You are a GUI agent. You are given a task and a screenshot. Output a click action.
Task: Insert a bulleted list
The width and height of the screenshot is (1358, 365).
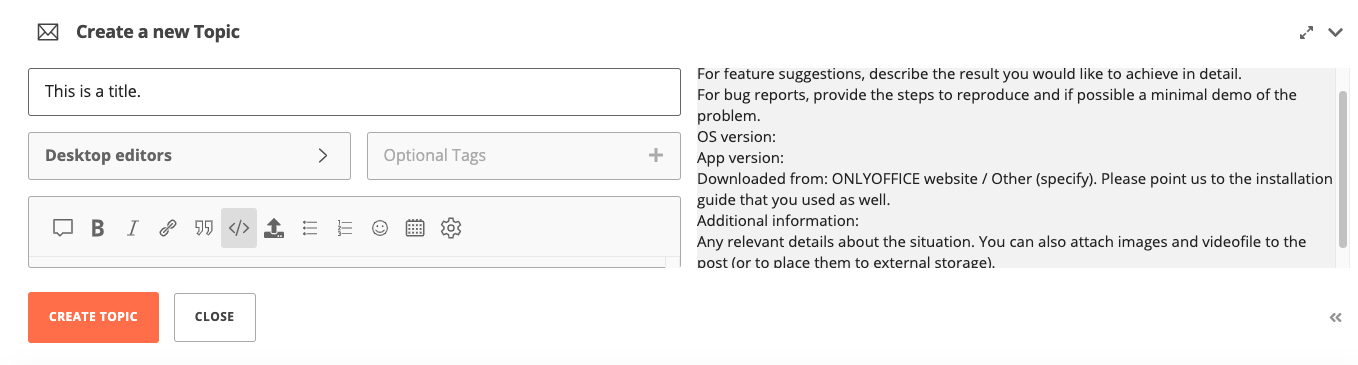310,228
